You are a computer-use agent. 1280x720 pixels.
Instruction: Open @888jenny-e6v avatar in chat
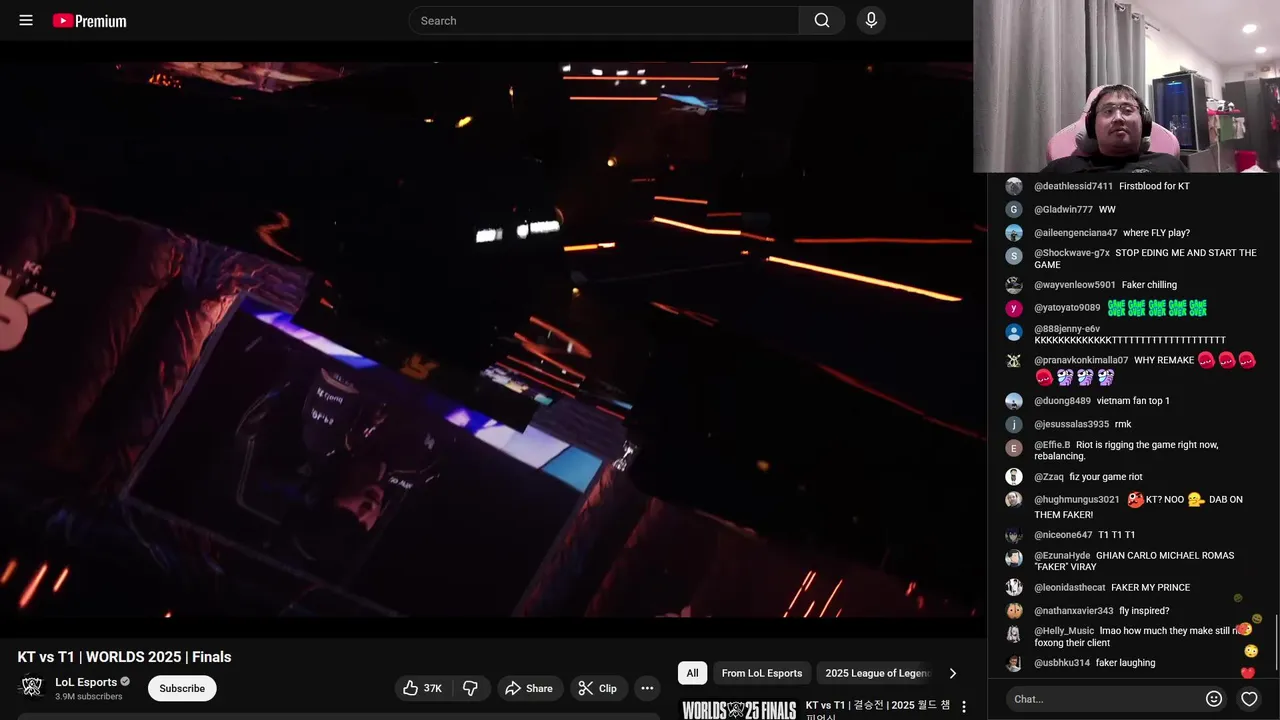1014,332
